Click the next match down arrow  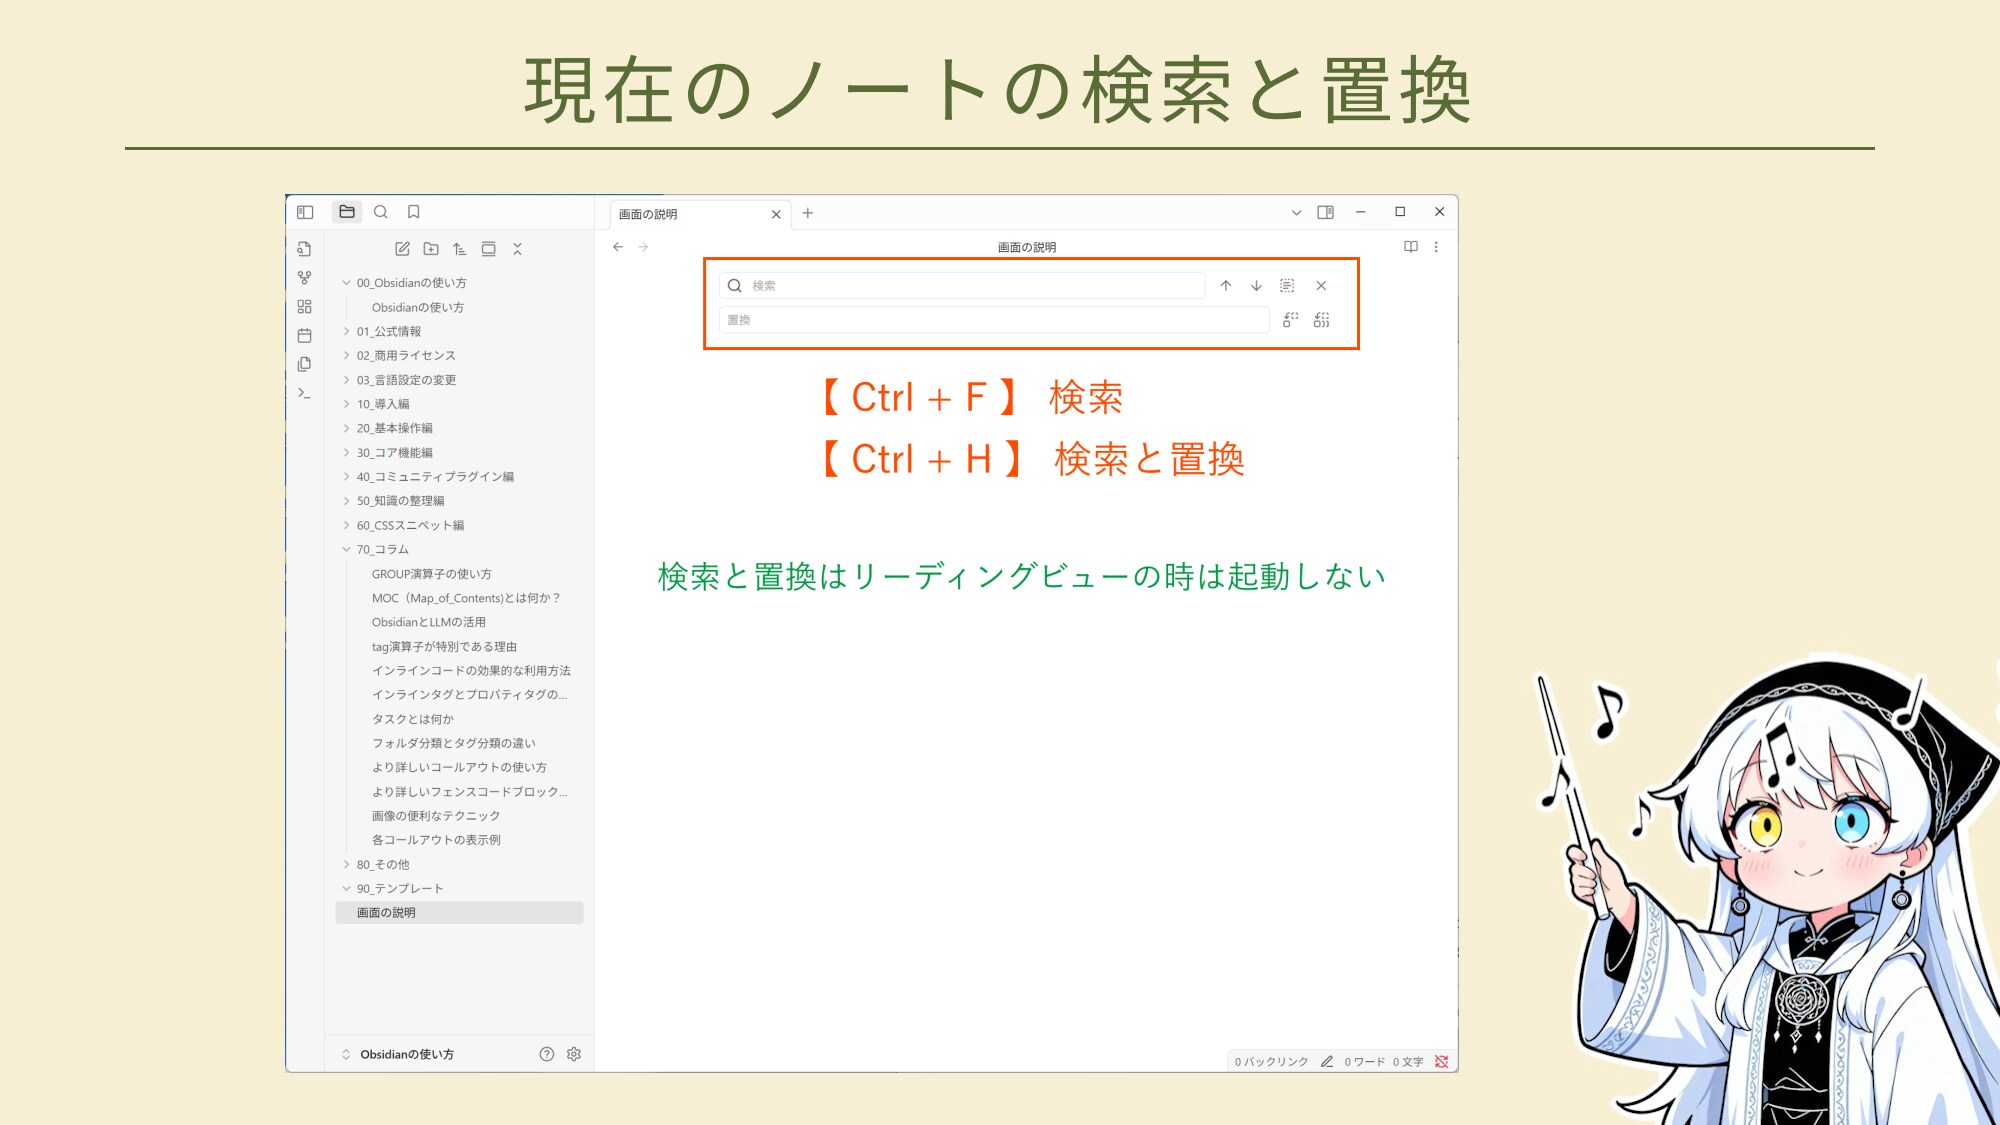(x=1256, y=286)
